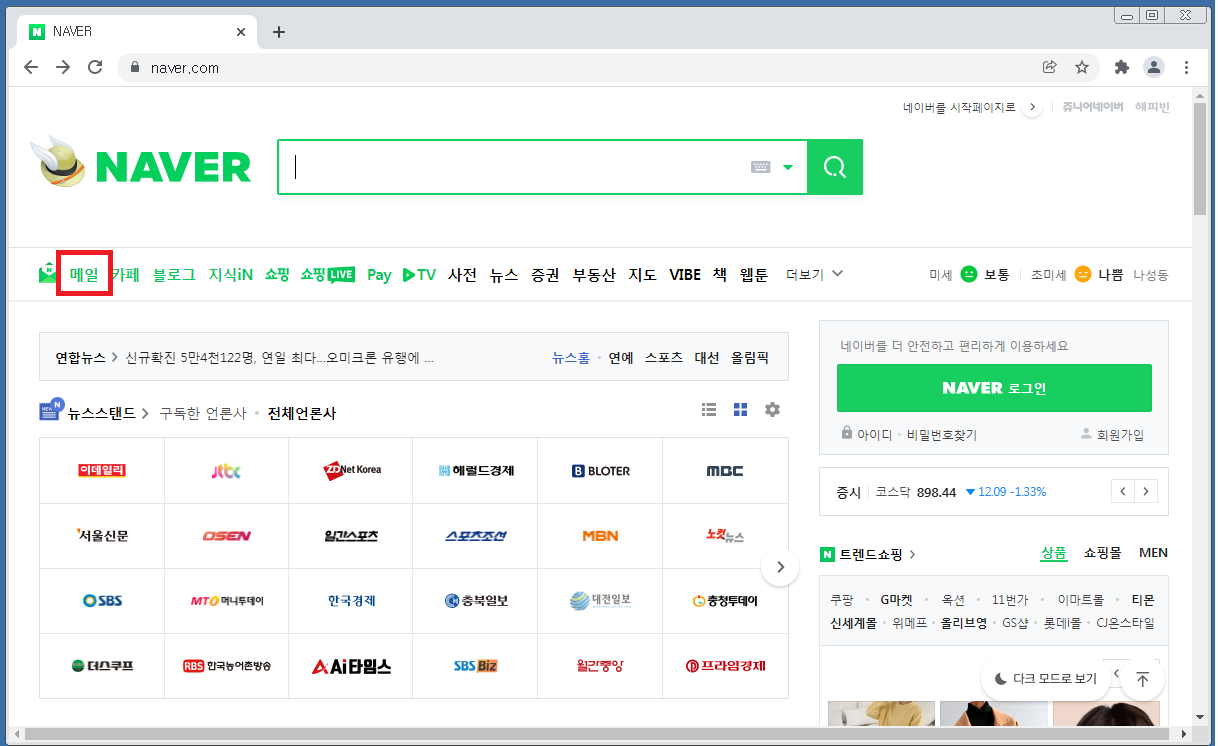The width and height of the screenshot is (1218, 746).
Task: Click the 아이디 find link with lock icon
Action: (x=867, y=435)
